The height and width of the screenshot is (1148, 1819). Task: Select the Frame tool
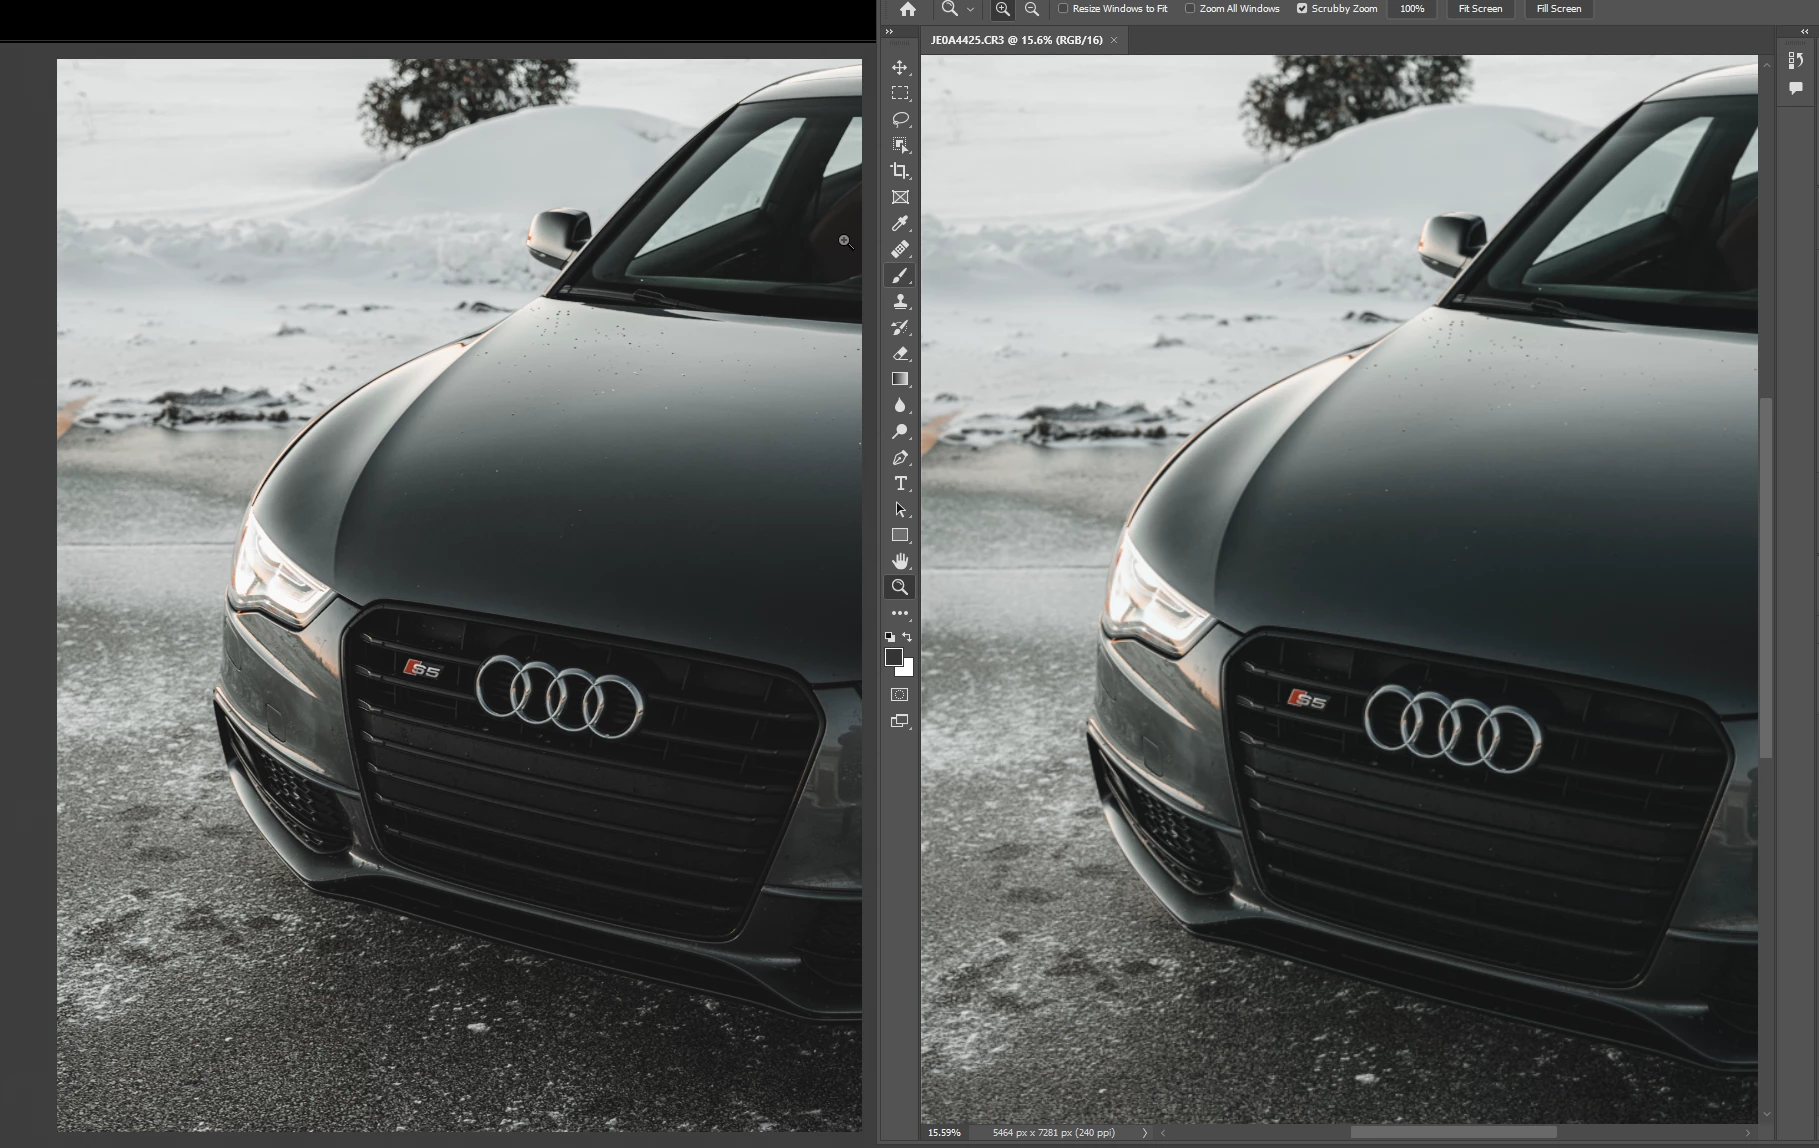[900, 197]
